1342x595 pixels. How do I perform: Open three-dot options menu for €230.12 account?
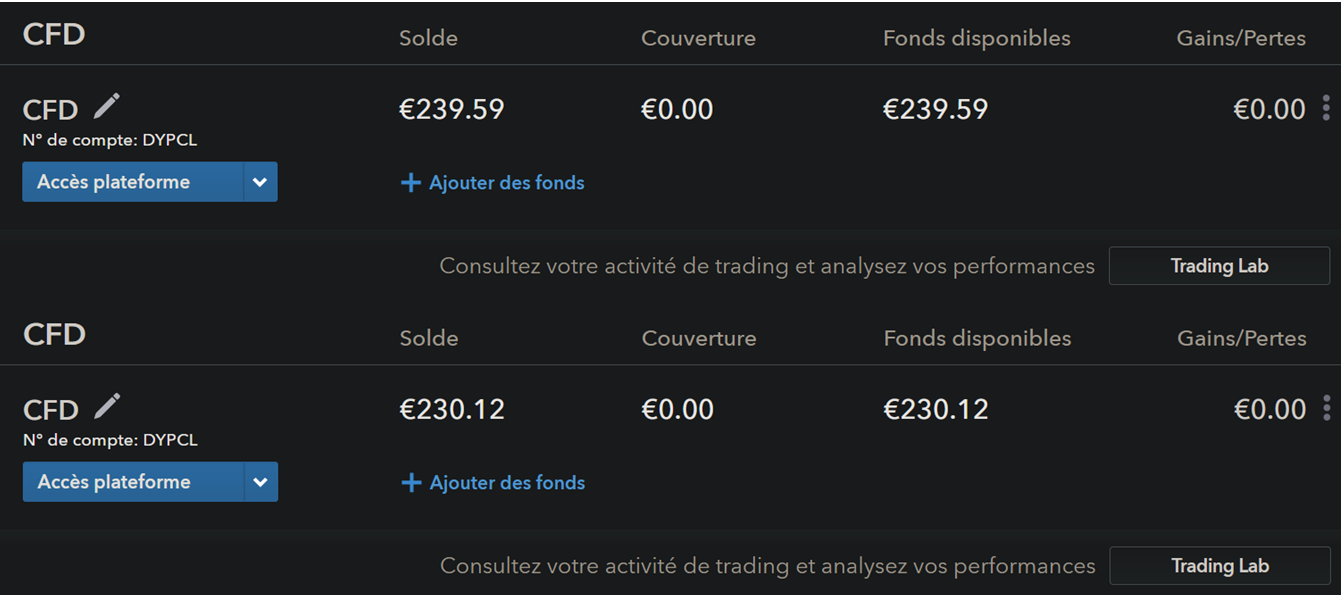tap(1326, 408)
